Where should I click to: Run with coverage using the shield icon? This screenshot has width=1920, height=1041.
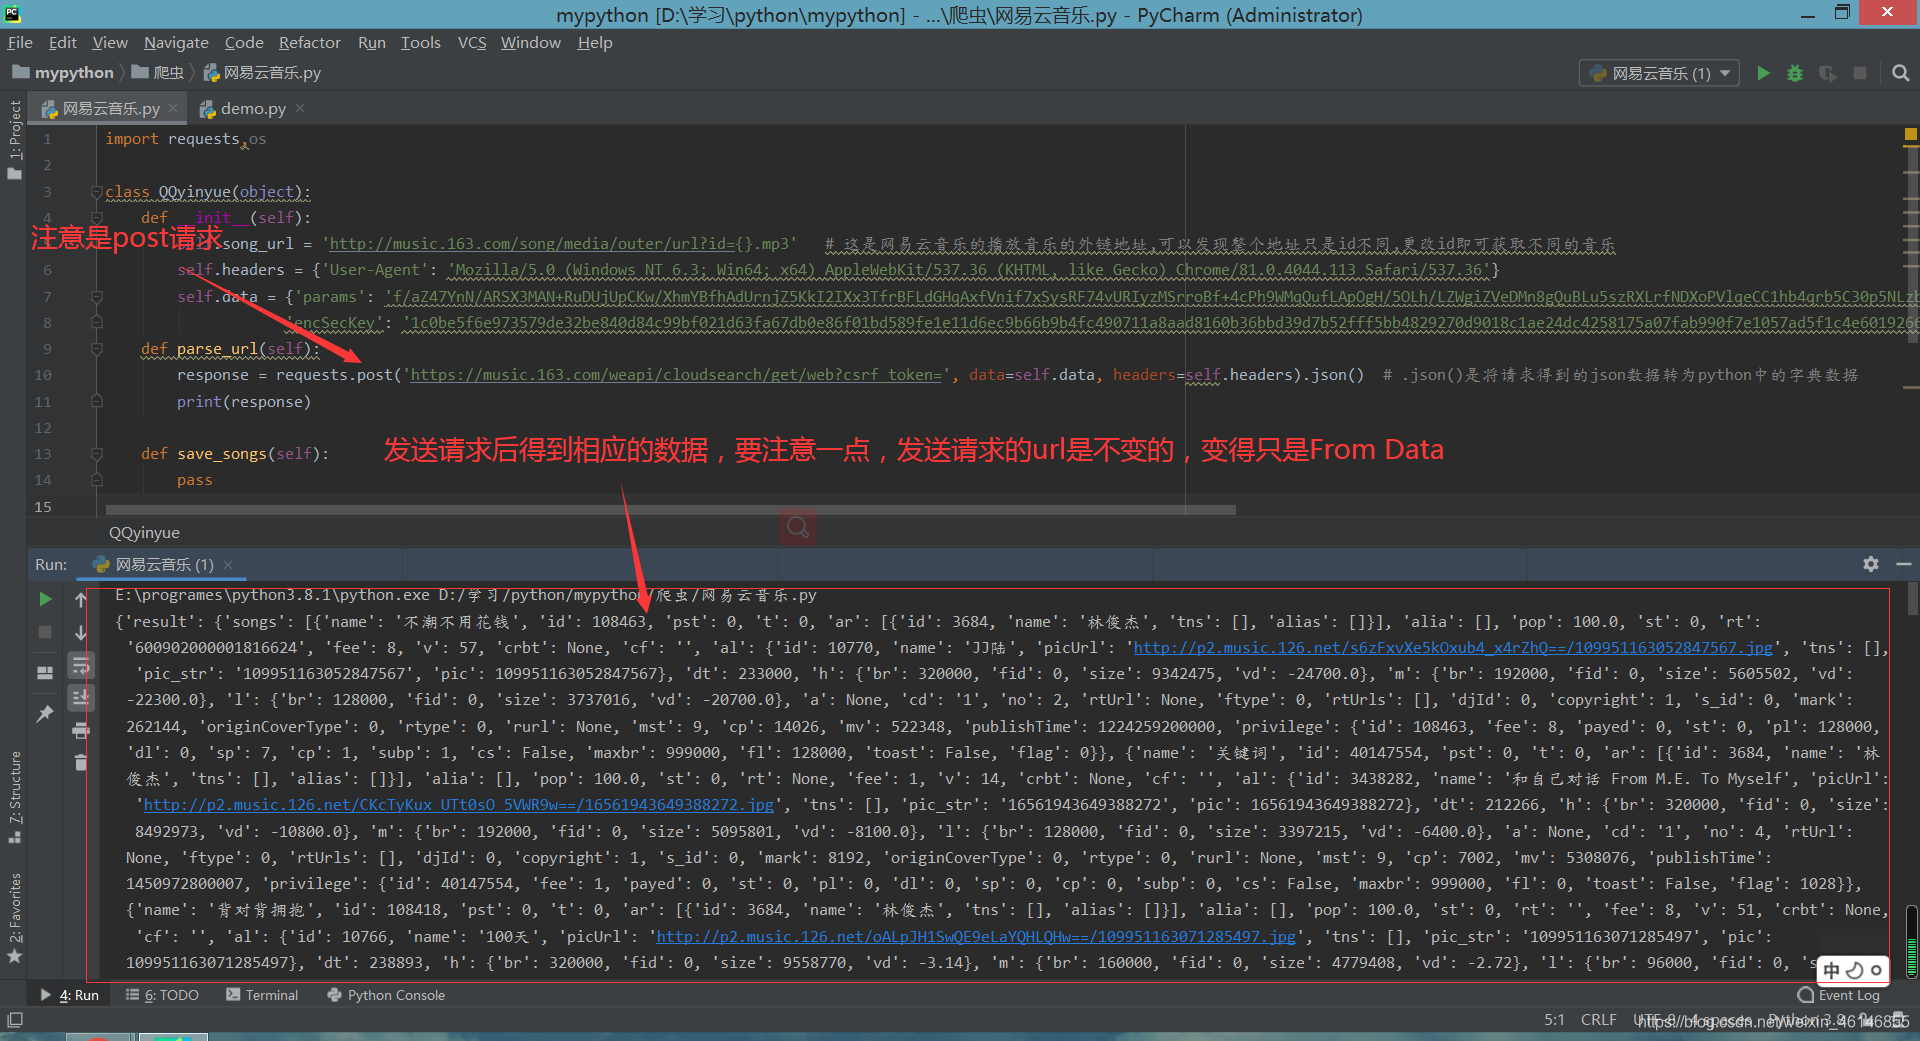1827,73
